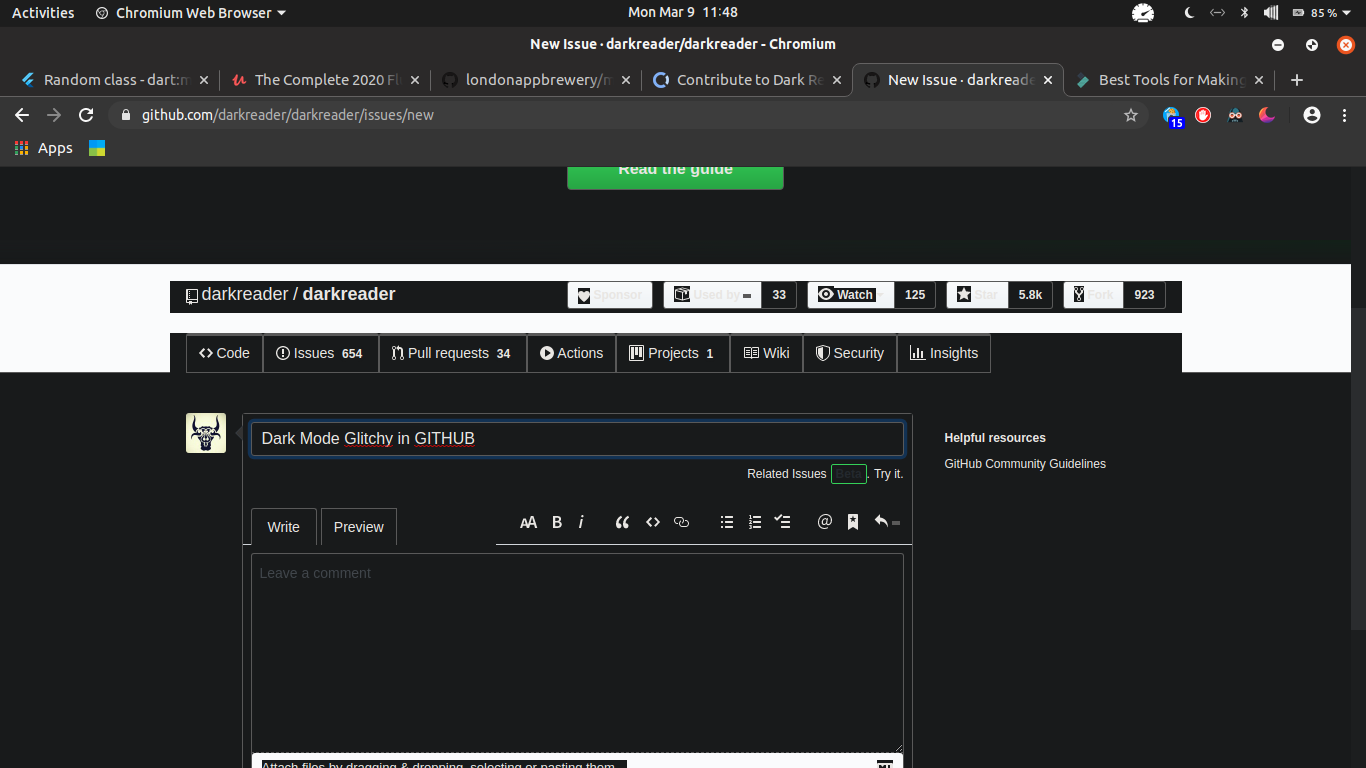Image resolution: width=1366 pixels, height=768 pixels.
Task: Open the red stop-hand adblock extension
Action: tap(1203, 115)
